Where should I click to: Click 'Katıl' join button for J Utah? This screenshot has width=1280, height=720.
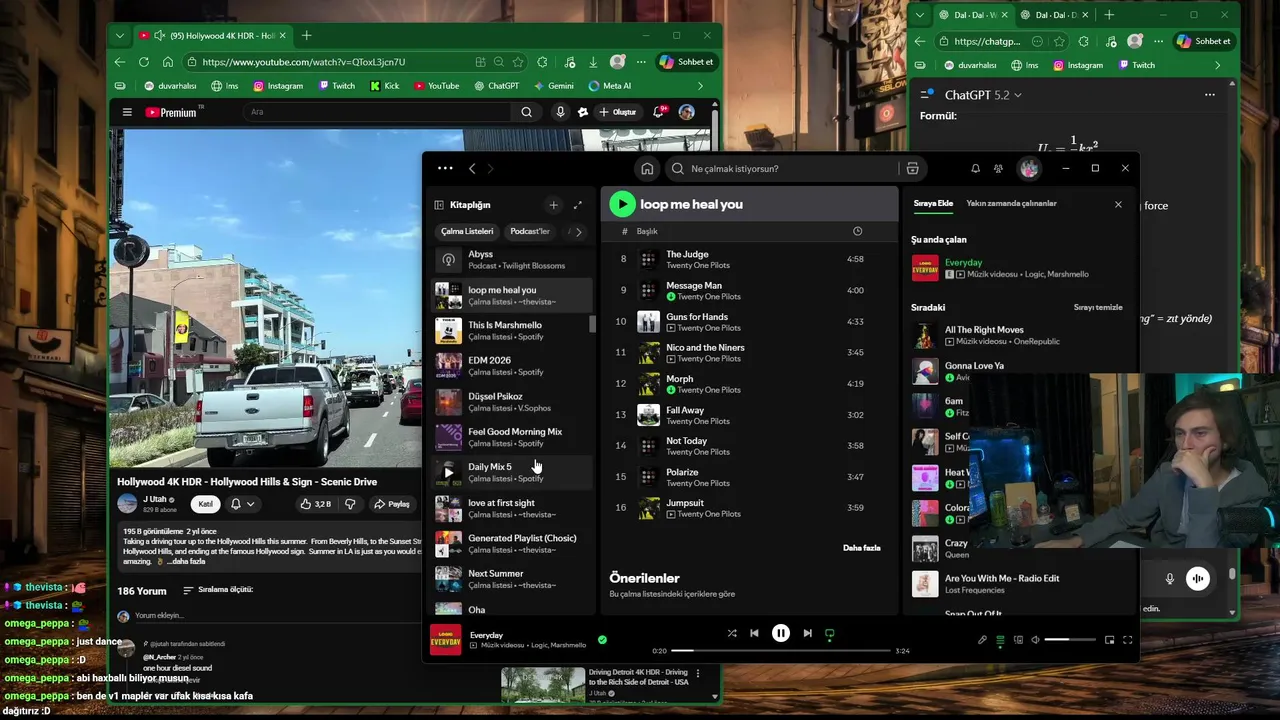(205, 504)
